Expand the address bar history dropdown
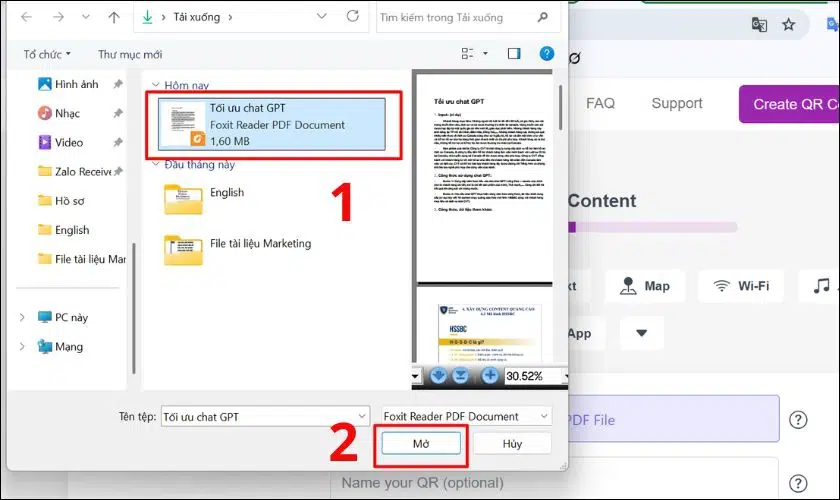 321,17
